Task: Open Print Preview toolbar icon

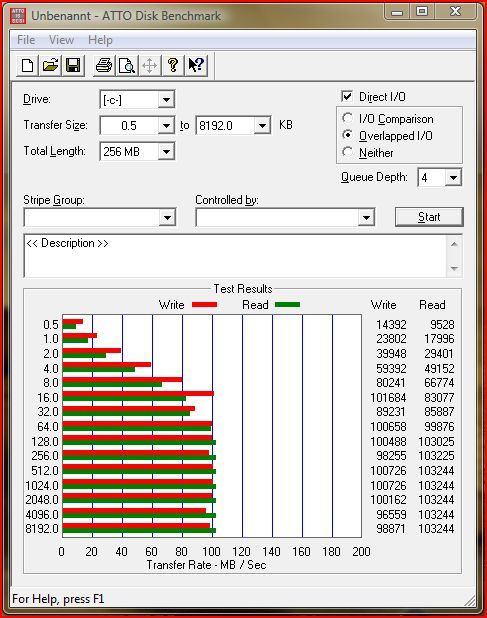Action: point(127,65)
